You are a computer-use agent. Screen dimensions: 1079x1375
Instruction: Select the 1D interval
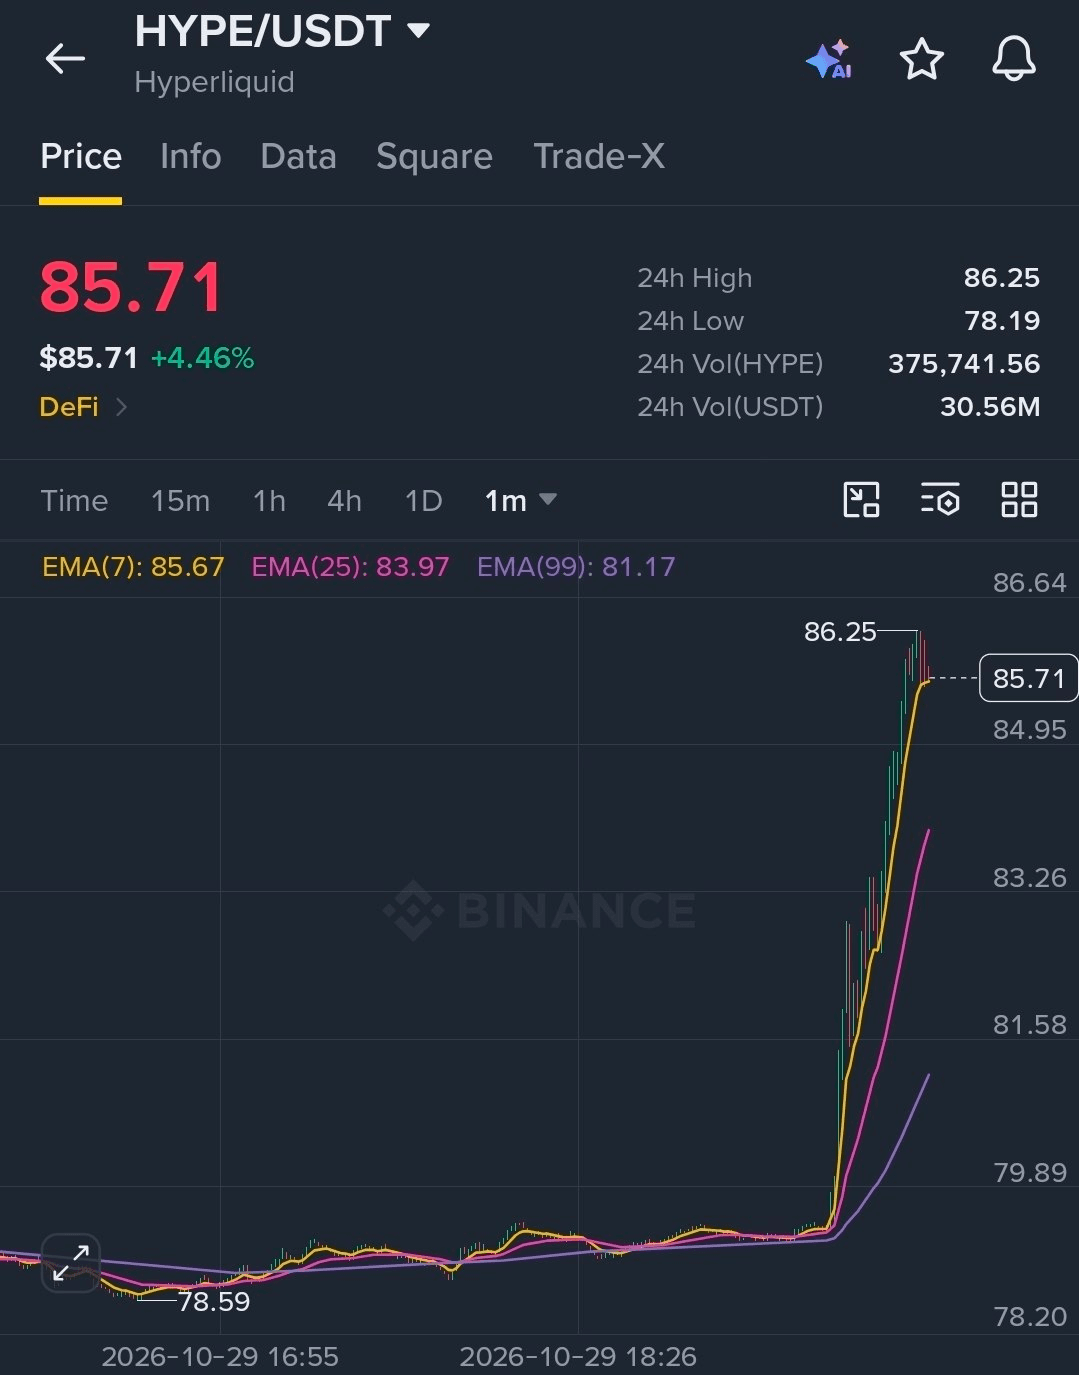click(423, 500)
